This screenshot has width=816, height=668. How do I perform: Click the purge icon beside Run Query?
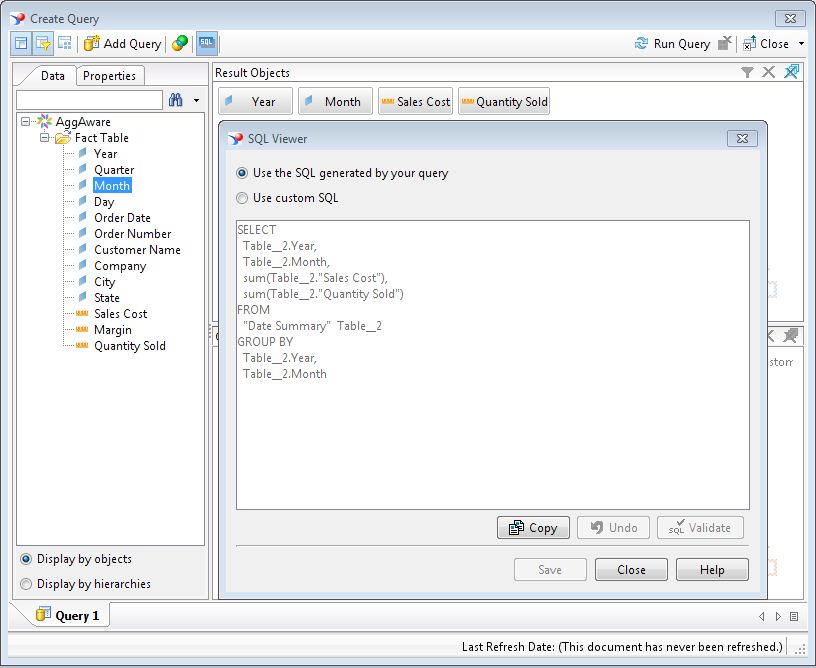[x=725, y=44]
